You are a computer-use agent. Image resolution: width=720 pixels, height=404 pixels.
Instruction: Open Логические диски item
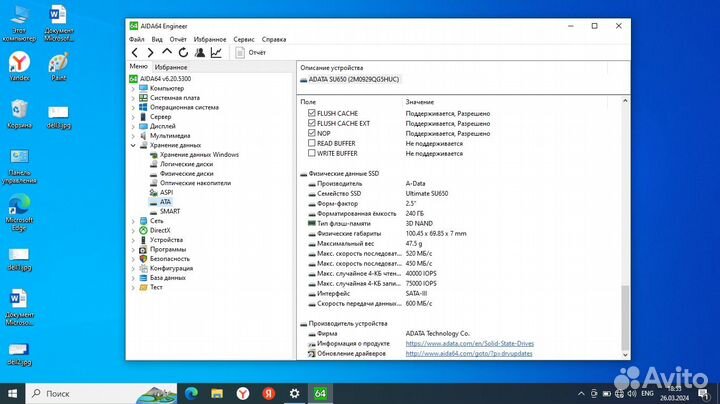click(186, 164)
